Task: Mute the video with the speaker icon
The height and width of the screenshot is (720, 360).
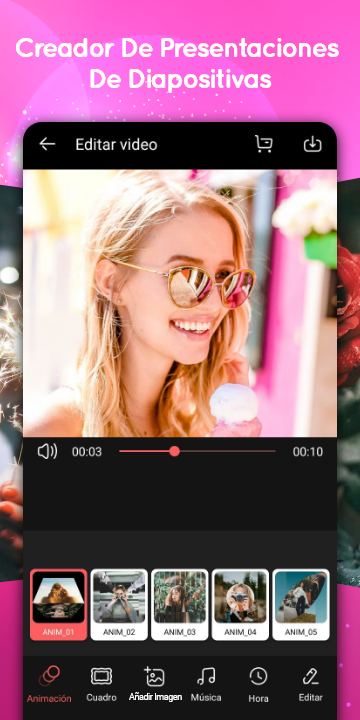Action: click(47, 452)
